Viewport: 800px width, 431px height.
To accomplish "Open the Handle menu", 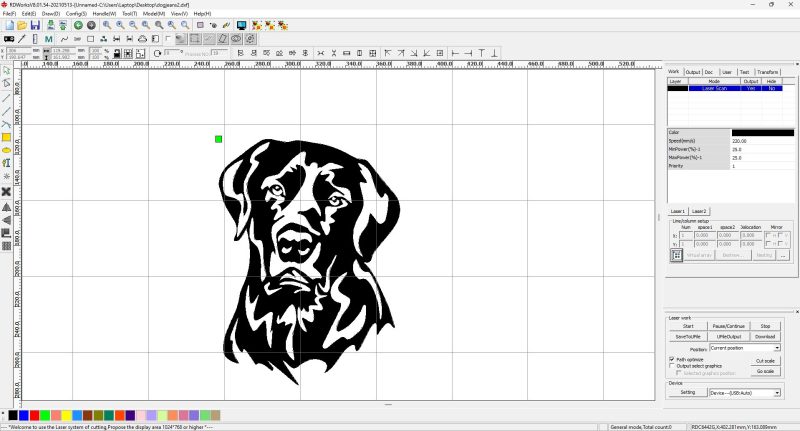I will click(x=102, y=13).
